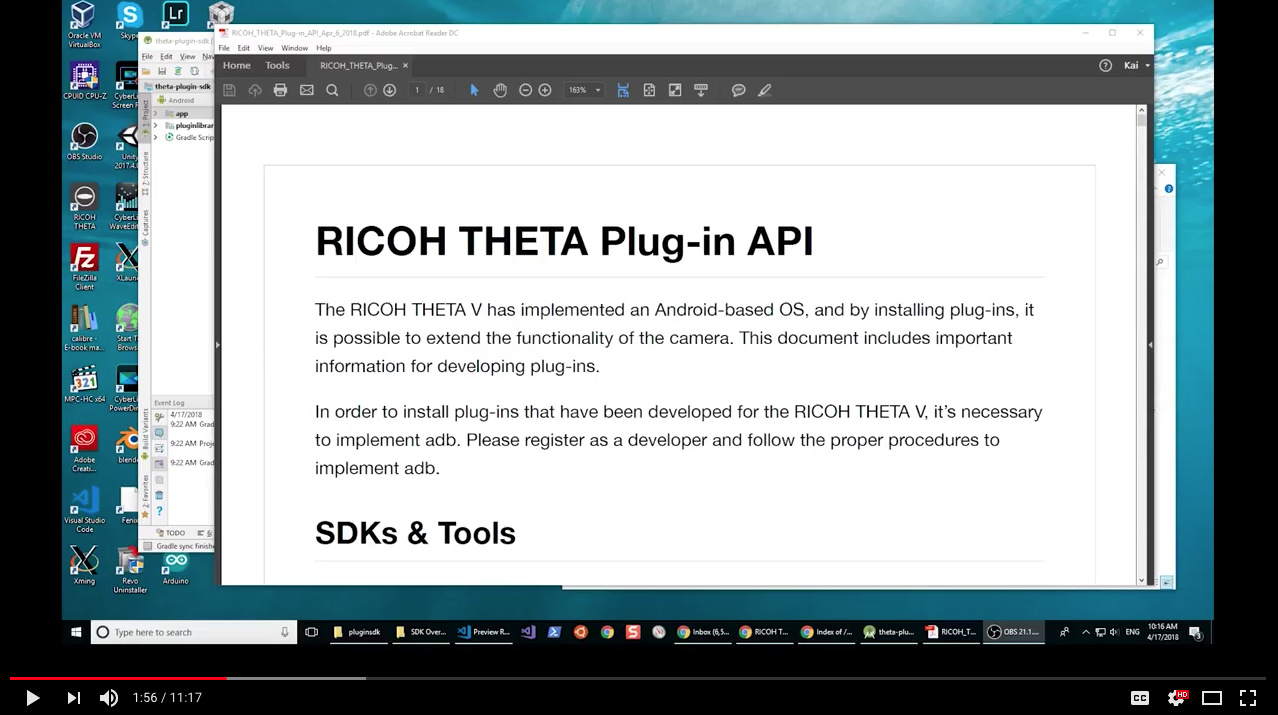Click the page number field showing 1
This screenshot has height=715, width=1278.
[x=417, y=90]
